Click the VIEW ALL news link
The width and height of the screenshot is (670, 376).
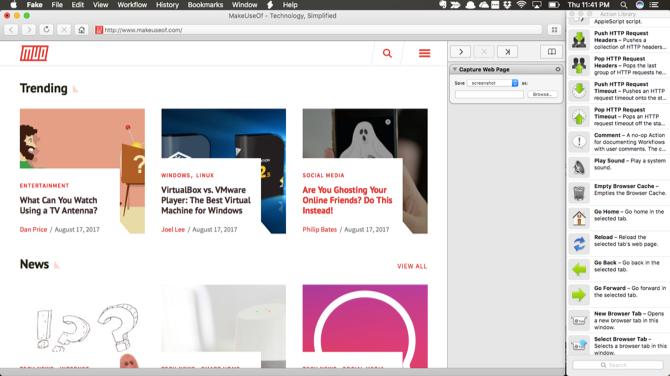pos(412,266)
